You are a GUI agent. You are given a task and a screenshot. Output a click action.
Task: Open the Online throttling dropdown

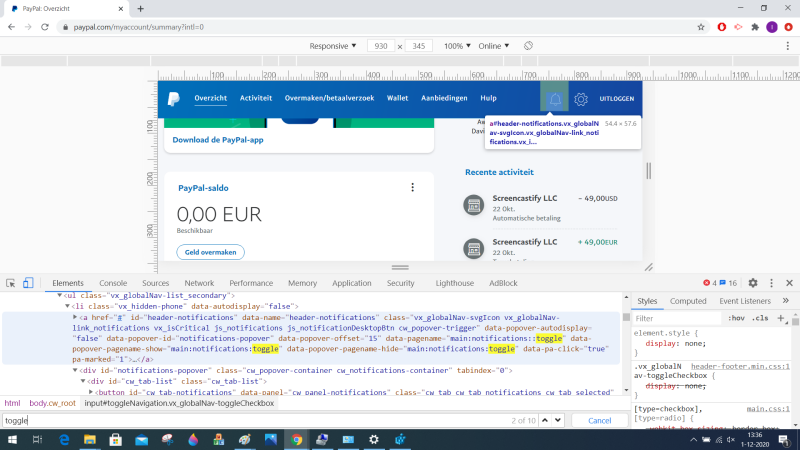coord(493,46)
